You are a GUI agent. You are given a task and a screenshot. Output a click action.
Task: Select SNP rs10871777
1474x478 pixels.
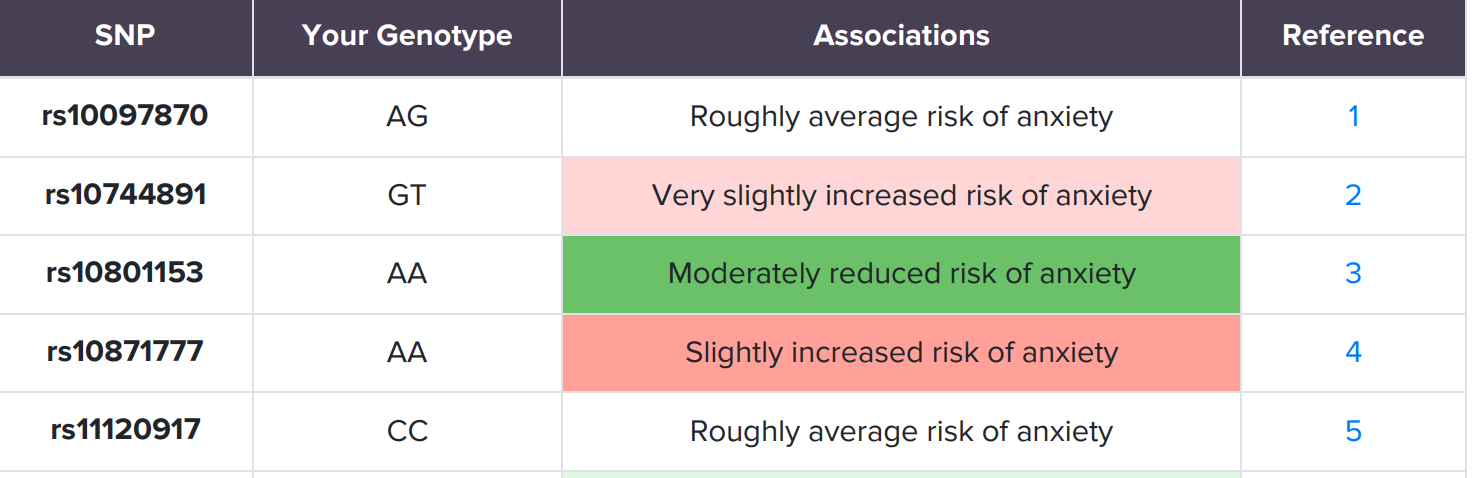point(125,351)
